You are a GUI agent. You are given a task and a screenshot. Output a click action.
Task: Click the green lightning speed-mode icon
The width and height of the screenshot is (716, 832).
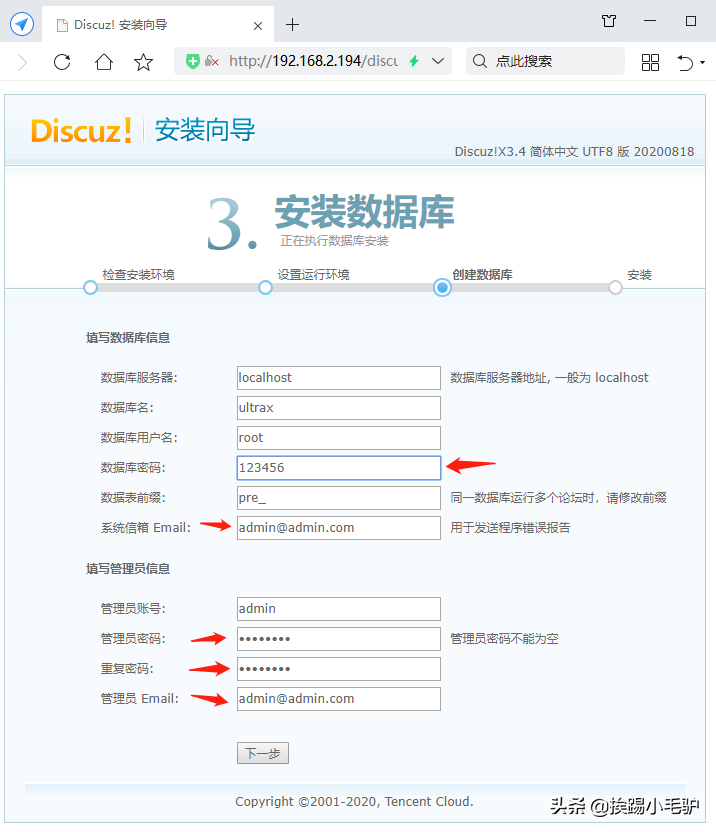(414, 61)
